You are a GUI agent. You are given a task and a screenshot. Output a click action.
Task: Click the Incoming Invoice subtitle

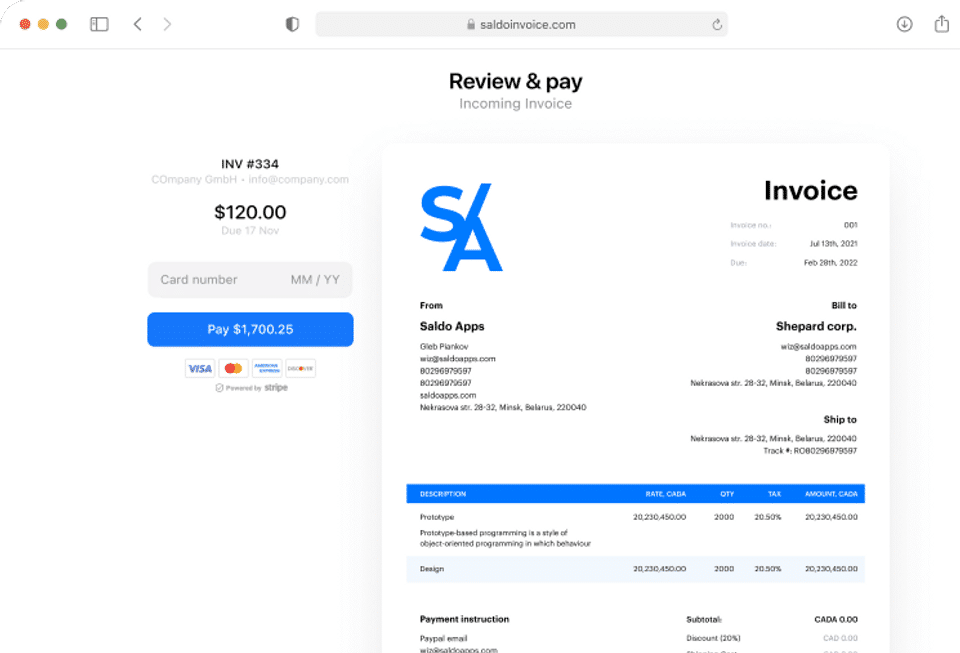coord(516,104)
